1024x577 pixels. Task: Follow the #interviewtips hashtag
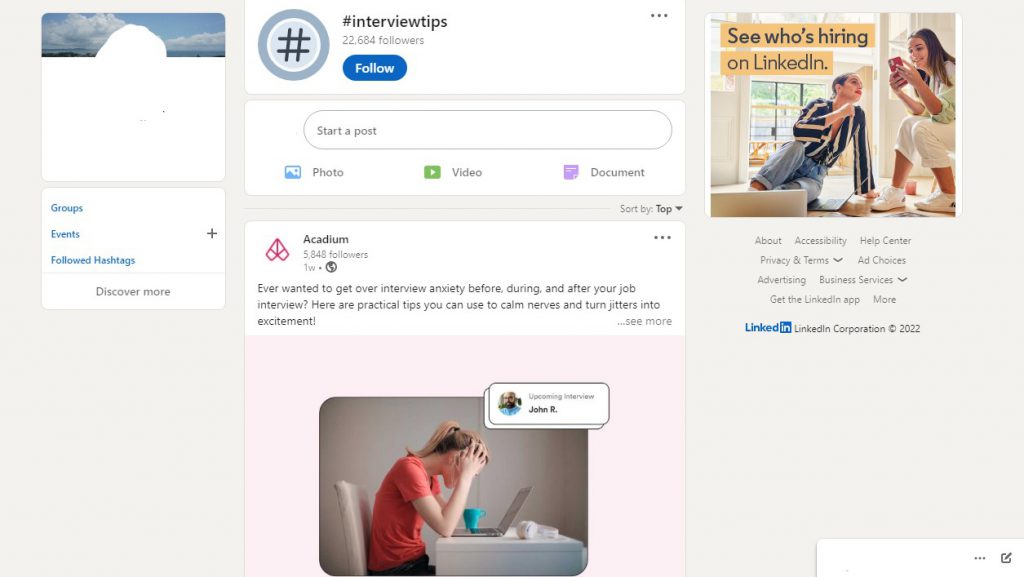374,68
